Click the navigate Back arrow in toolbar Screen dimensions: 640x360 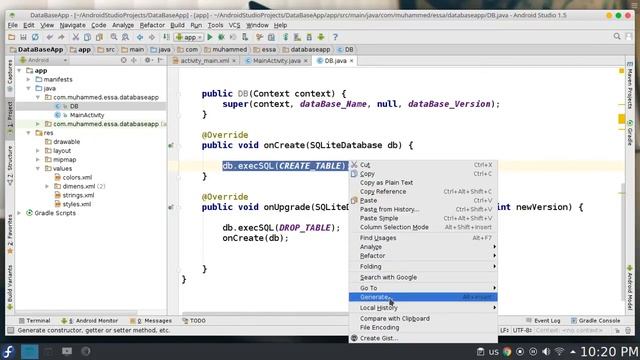[140, 37]
